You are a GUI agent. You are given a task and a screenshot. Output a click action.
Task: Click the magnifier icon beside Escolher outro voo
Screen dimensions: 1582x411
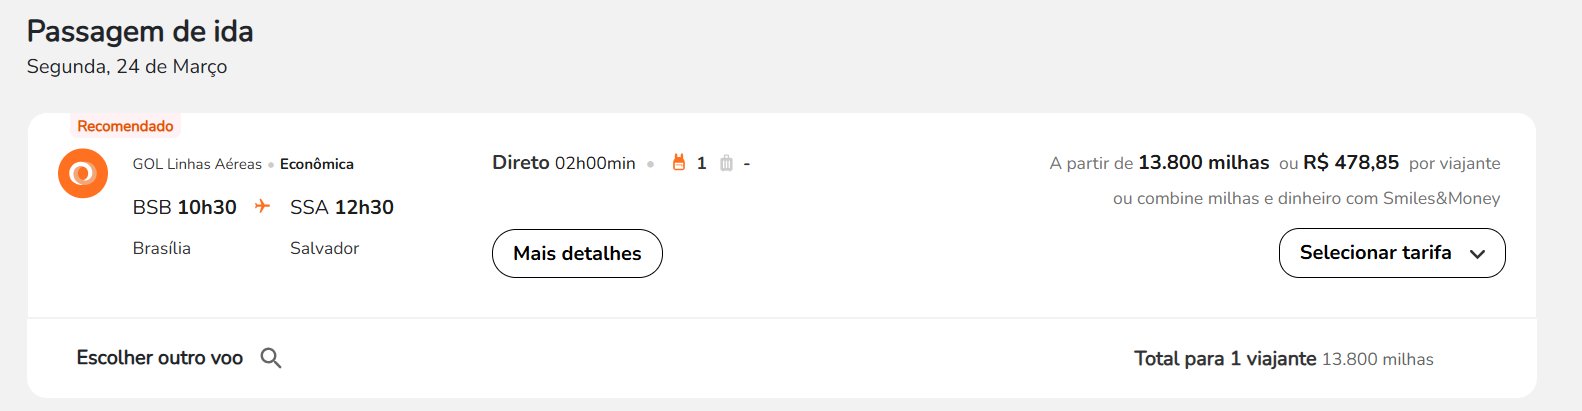point(271,358)
